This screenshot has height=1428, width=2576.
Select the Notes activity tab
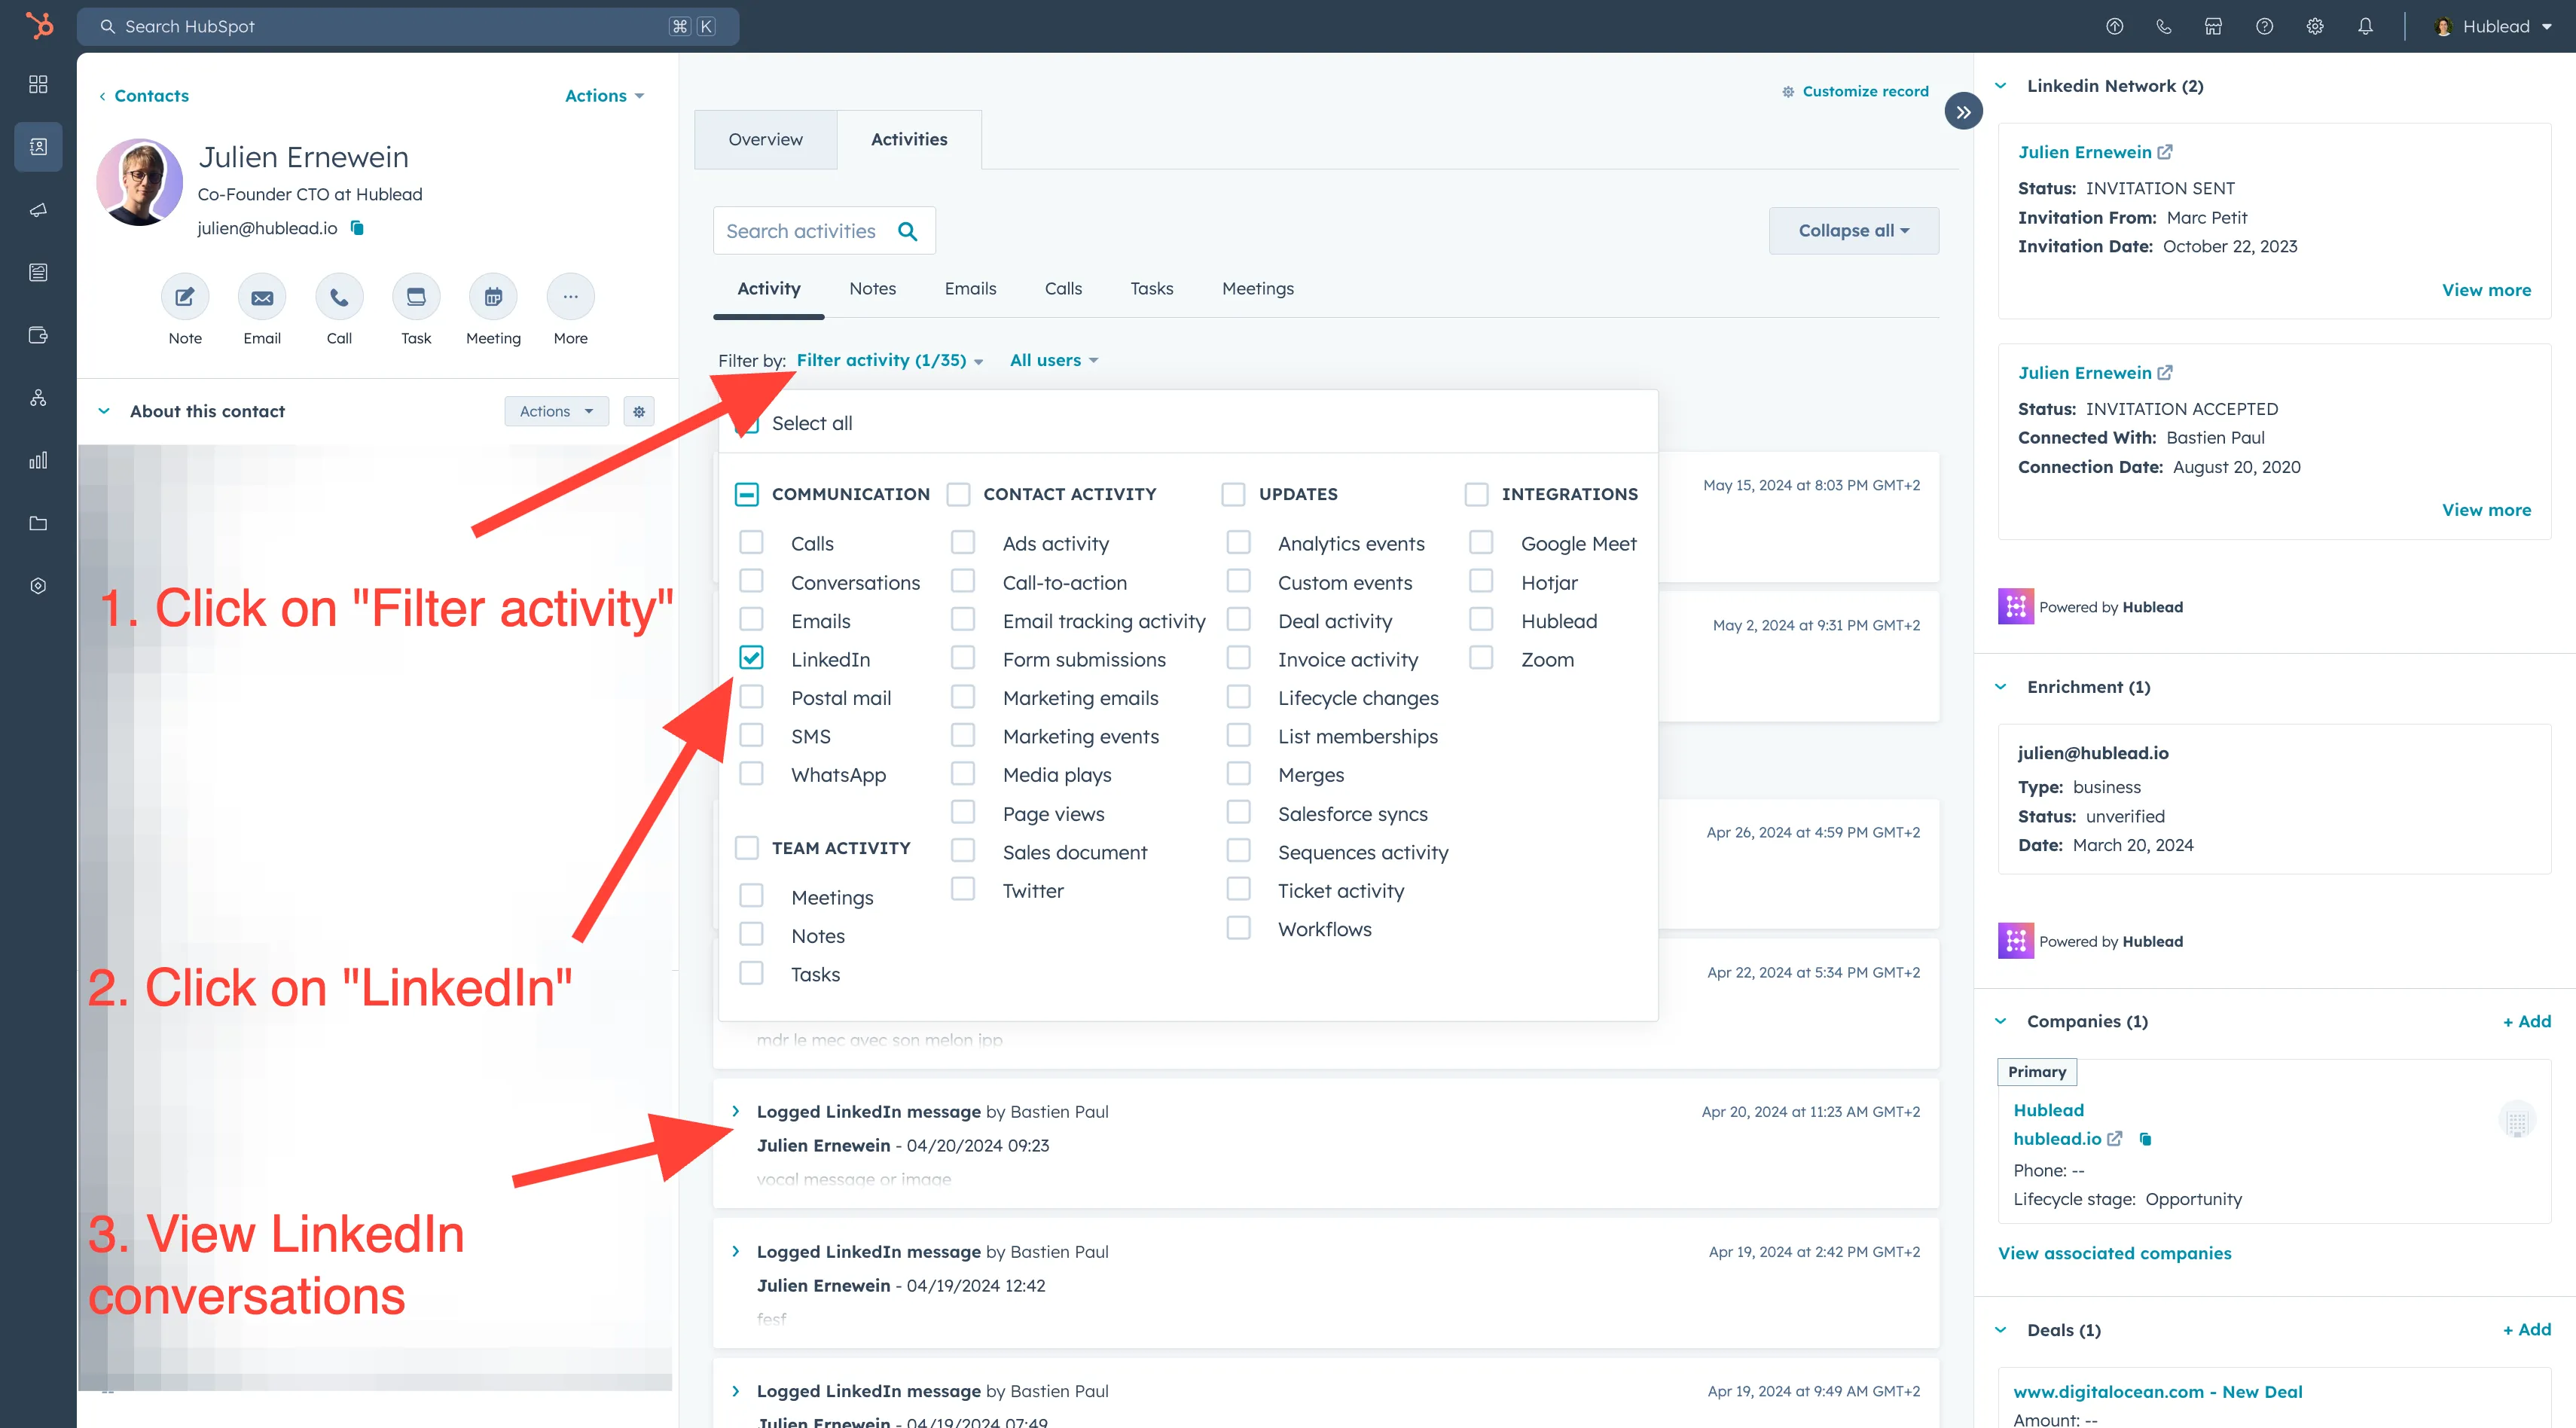click(x=872, y=289)
